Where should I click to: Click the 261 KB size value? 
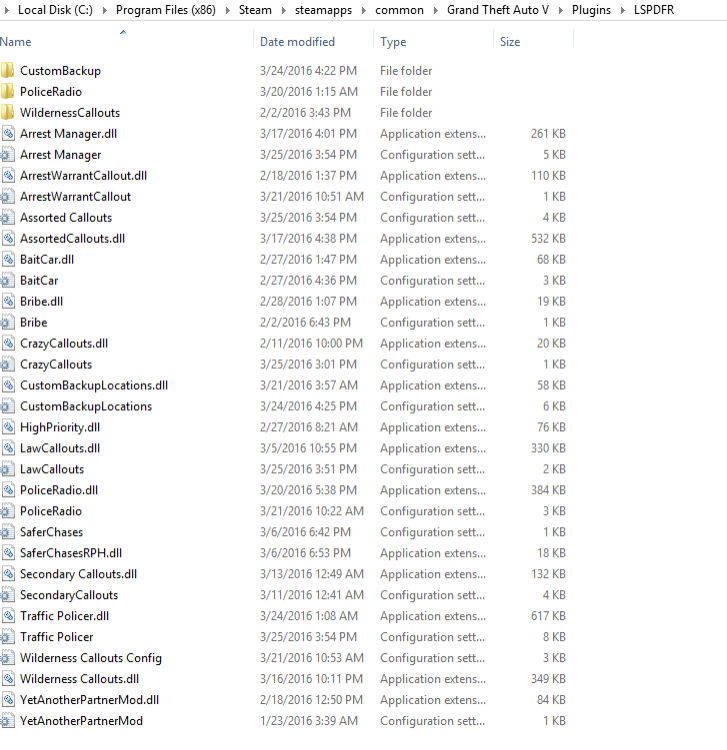point(548,134)
